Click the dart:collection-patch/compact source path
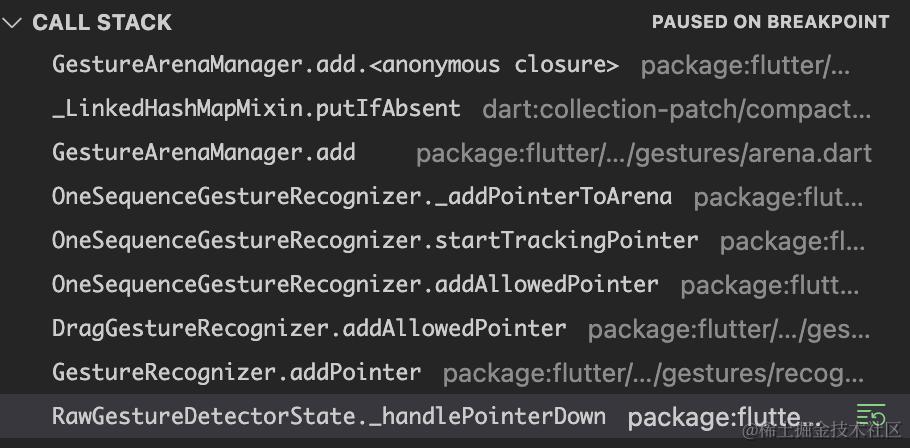The width and height of the screenshot is (910, 448). tap(677, 110)
